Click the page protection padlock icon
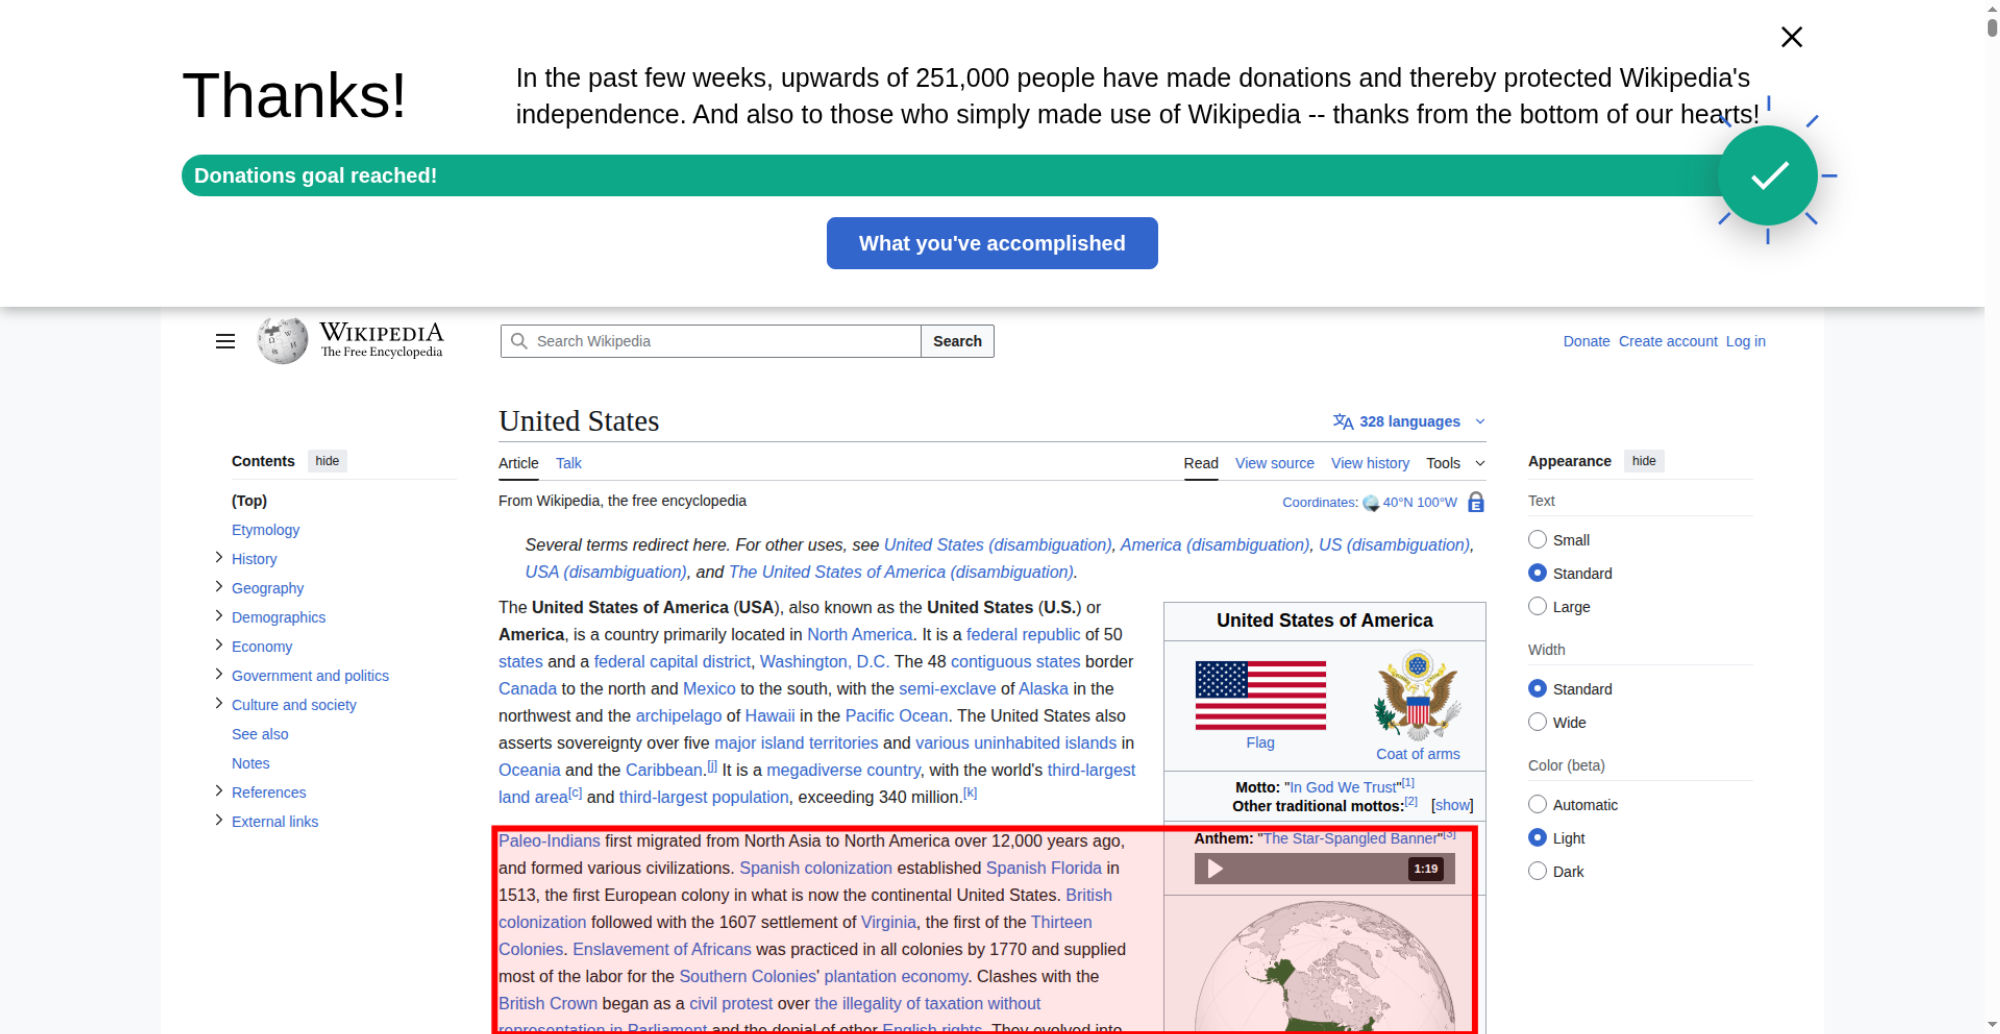This screenshot has width=2000, height=1034. (1475, 503)
